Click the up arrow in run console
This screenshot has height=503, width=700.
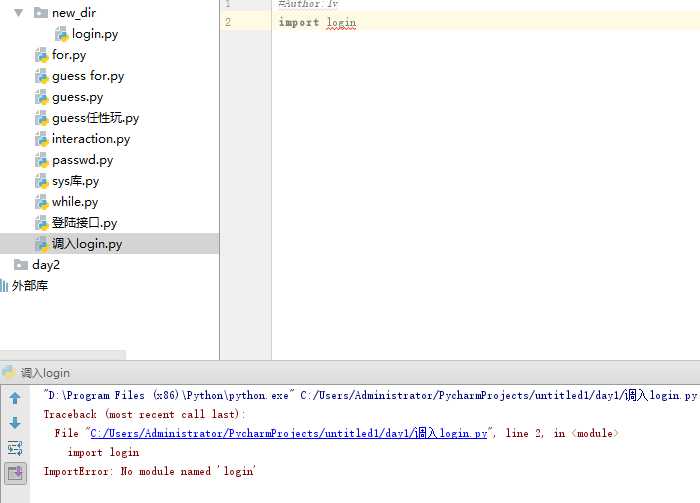(x=15, y=398)
